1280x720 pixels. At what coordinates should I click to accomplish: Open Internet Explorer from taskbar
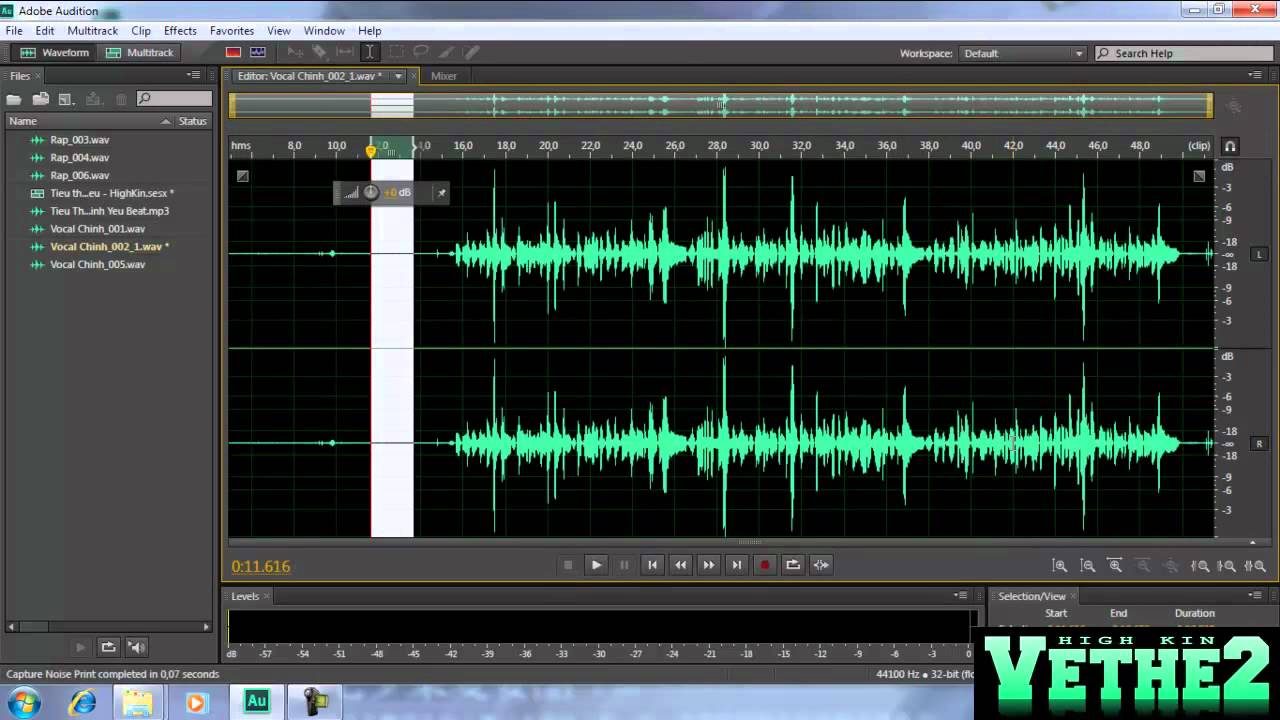click(x=83, y=702)
